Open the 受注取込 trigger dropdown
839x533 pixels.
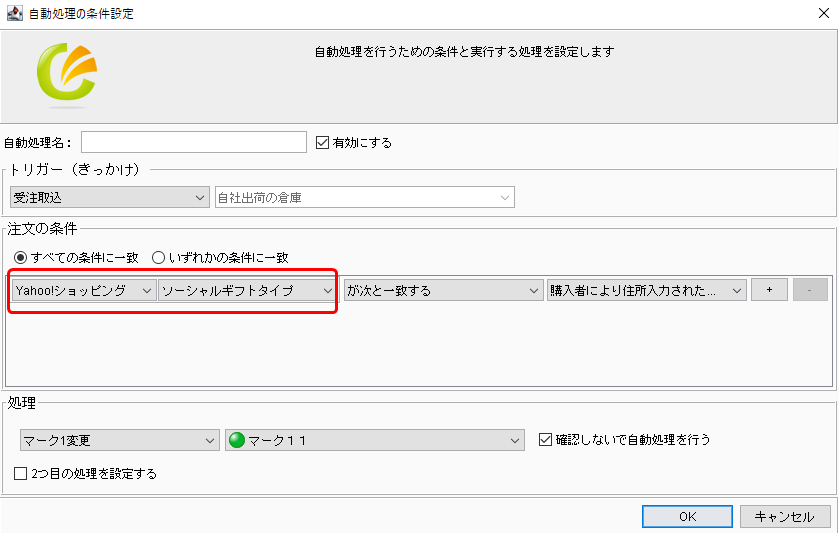109,197
